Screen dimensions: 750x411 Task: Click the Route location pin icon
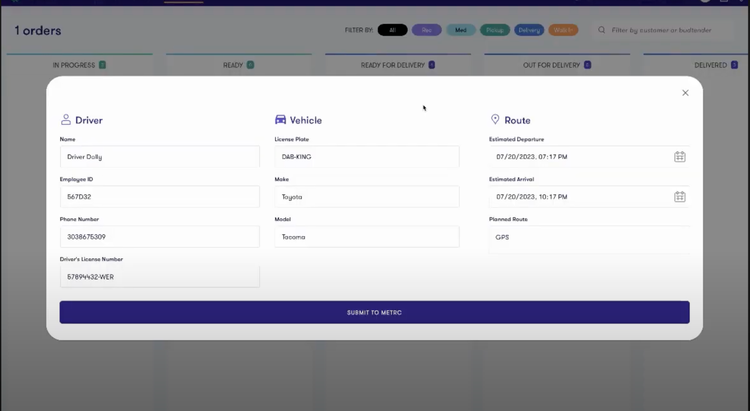[x=495, y=120]
